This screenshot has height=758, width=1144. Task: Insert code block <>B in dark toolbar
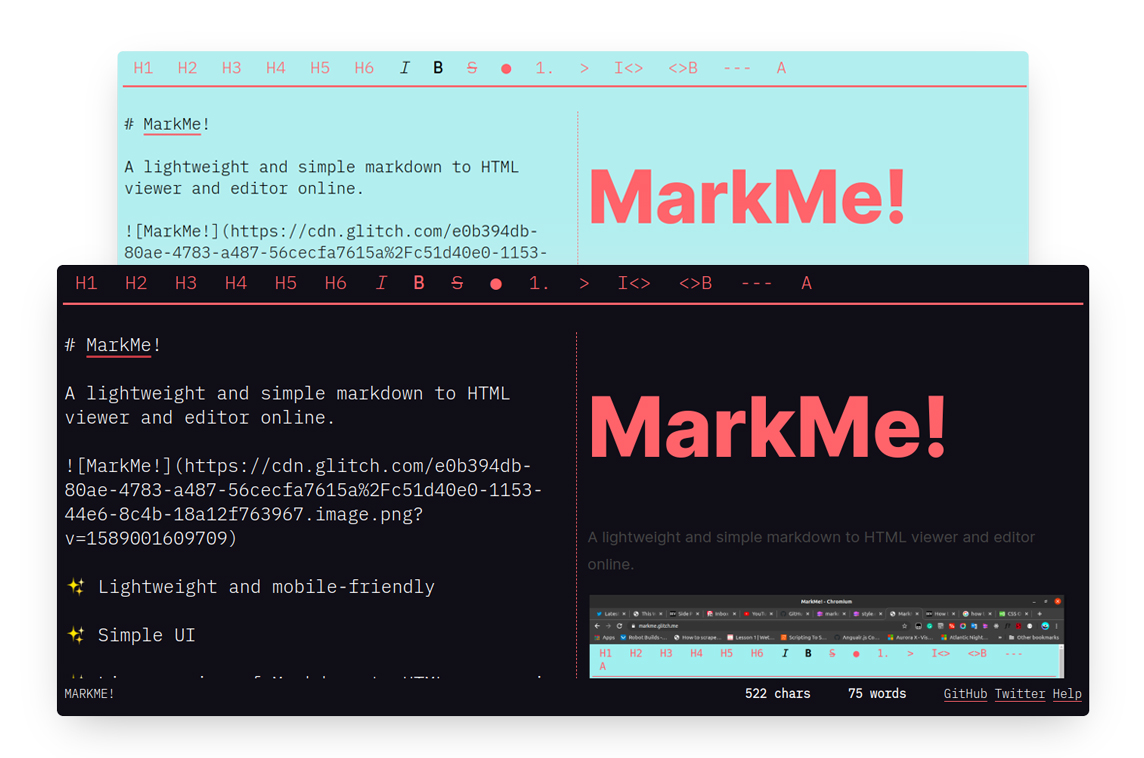tap(695, 283)
